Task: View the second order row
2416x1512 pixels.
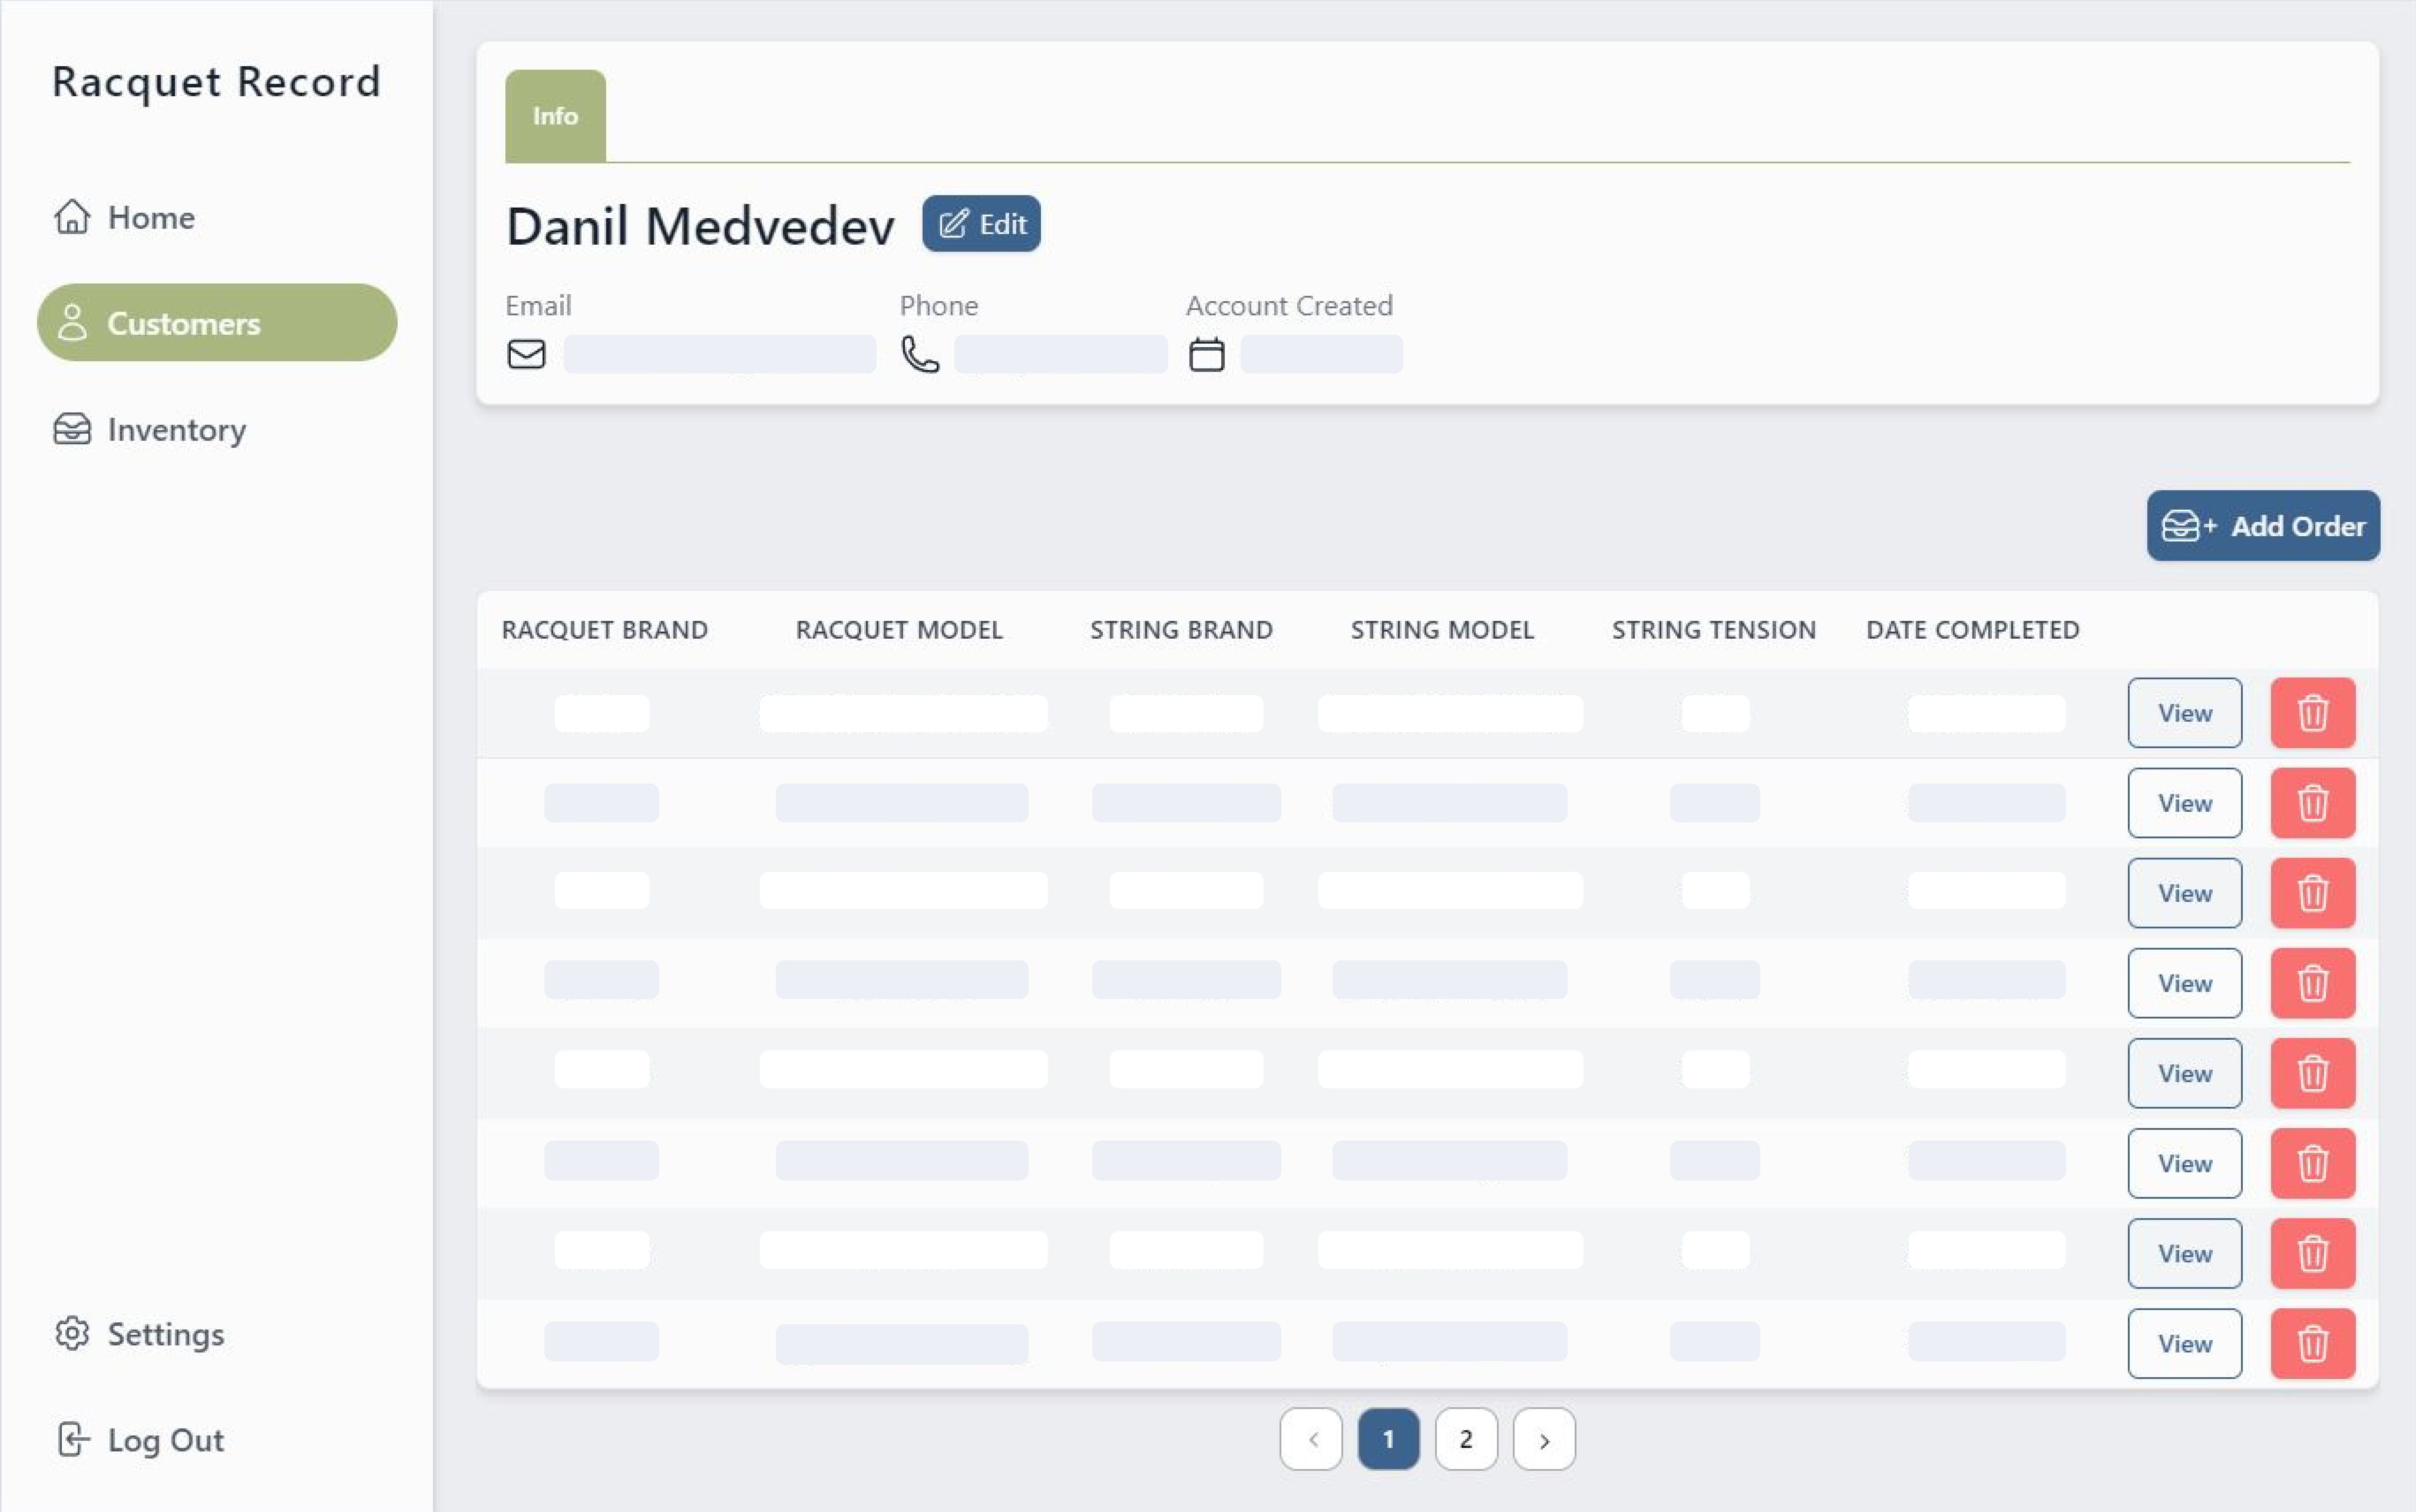Action: [2184, 803]
